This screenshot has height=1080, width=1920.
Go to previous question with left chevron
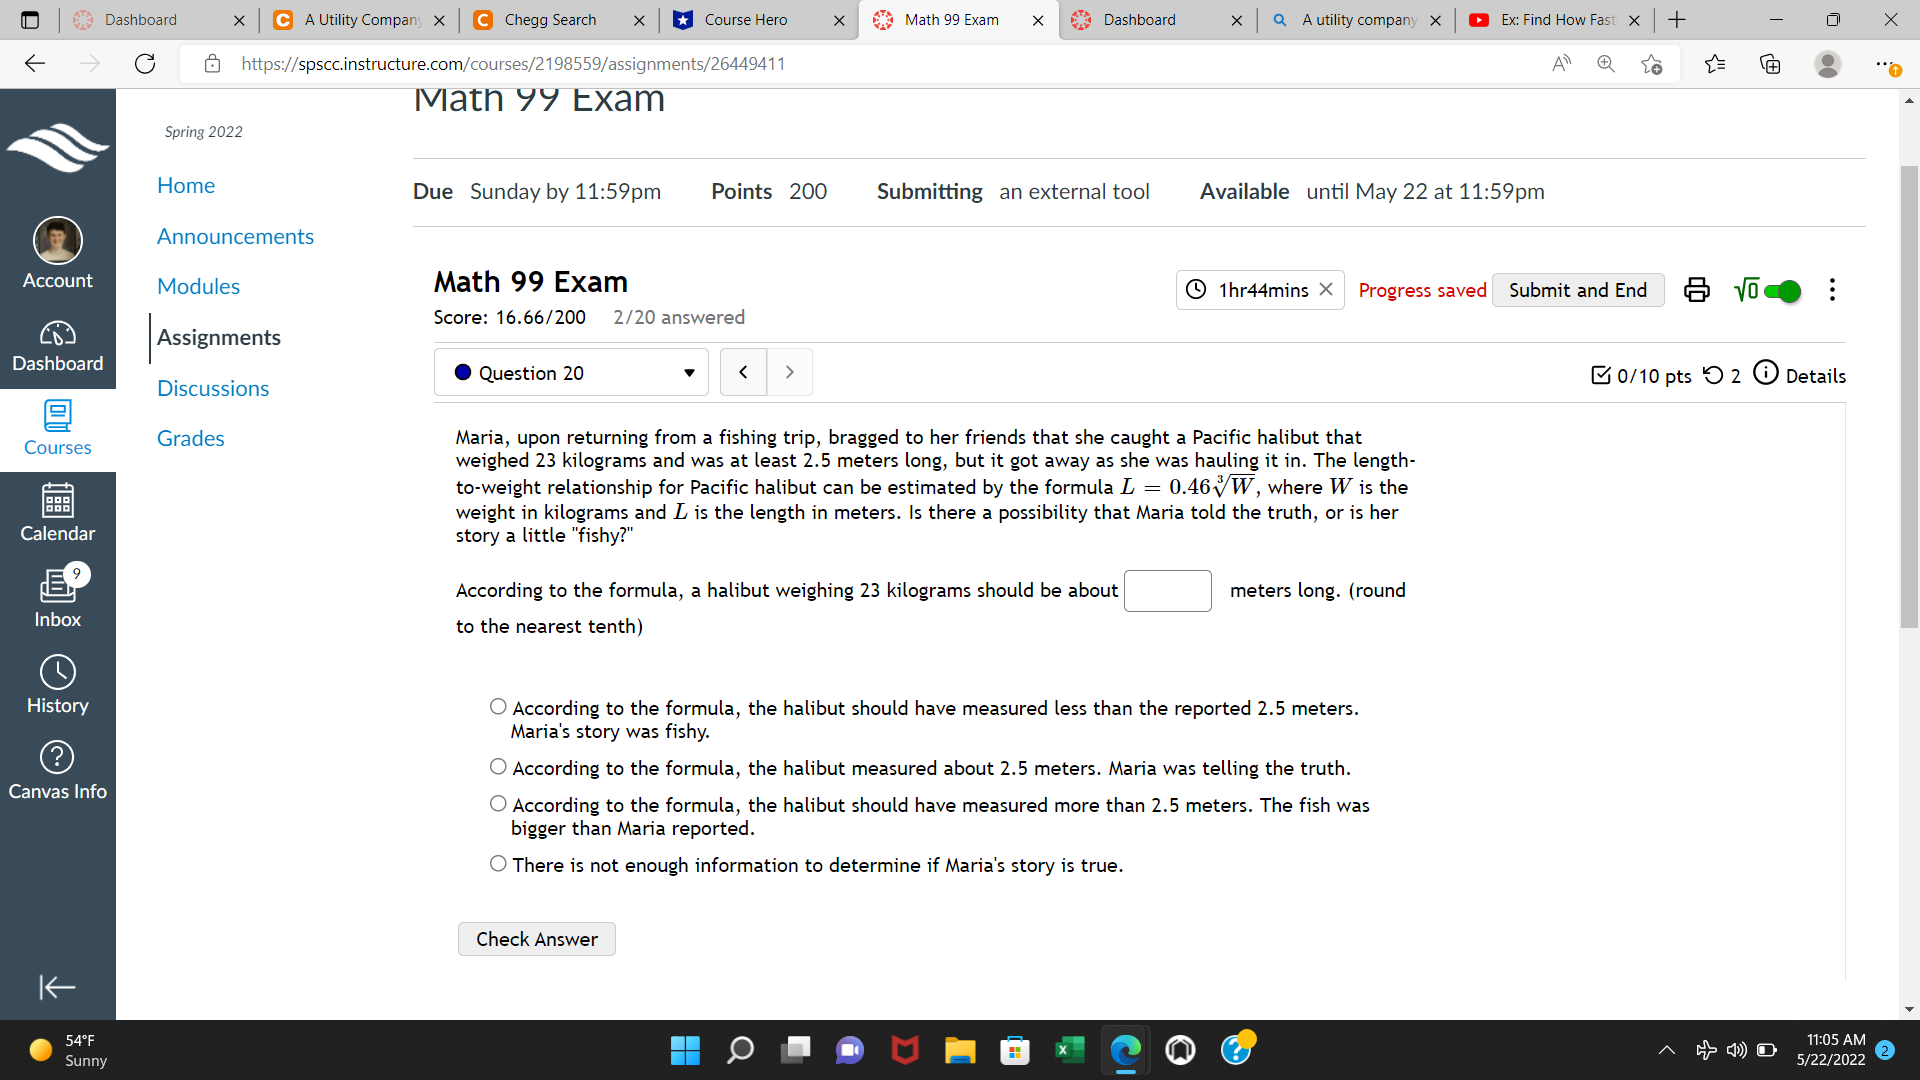tap(743, 371)
